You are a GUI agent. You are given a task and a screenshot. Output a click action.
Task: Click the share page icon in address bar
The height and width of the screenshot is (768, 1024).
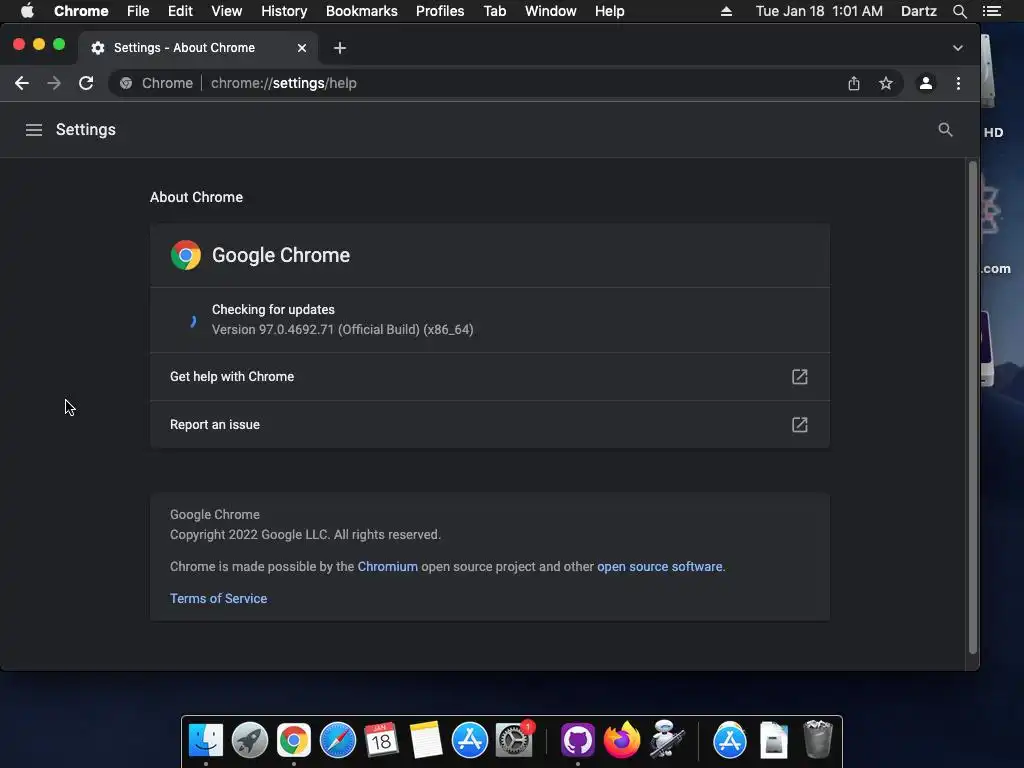coord(854,83)
